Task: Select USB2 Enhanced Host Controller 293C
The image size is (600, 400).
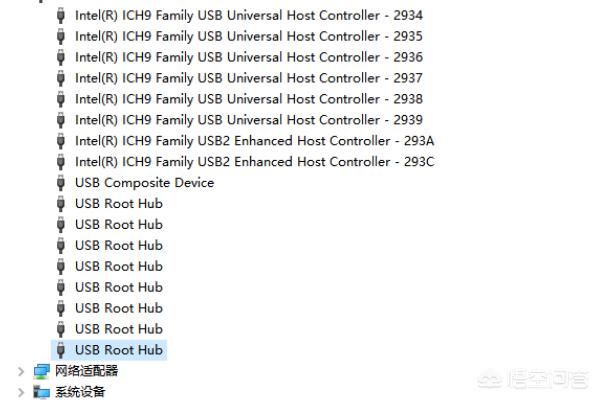Action: 255,162
